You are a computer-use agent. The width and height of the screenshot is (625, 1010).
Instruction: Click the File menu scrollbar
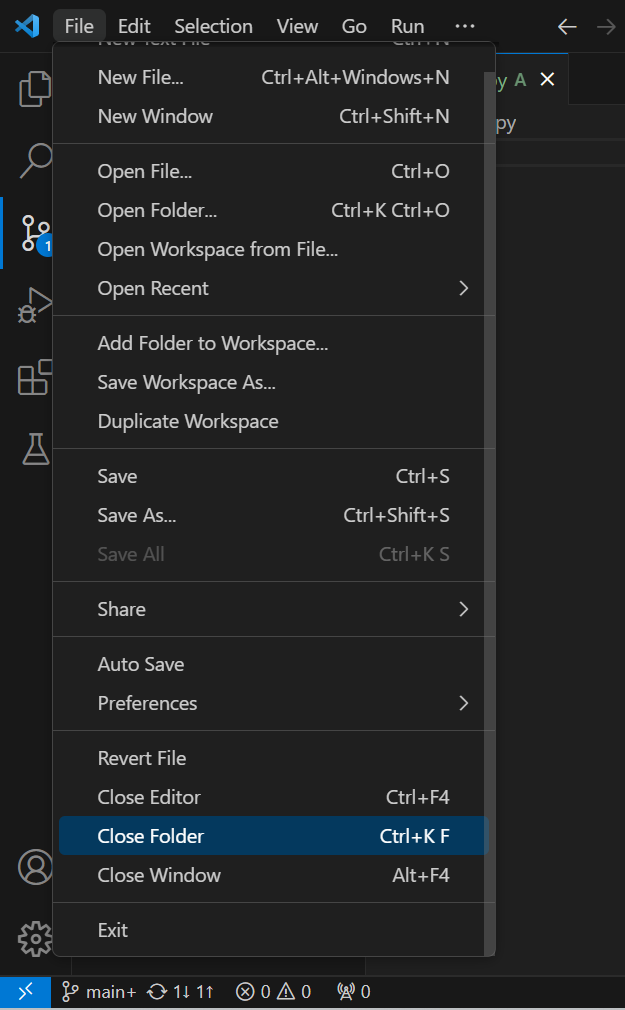(x=489, y=500)
